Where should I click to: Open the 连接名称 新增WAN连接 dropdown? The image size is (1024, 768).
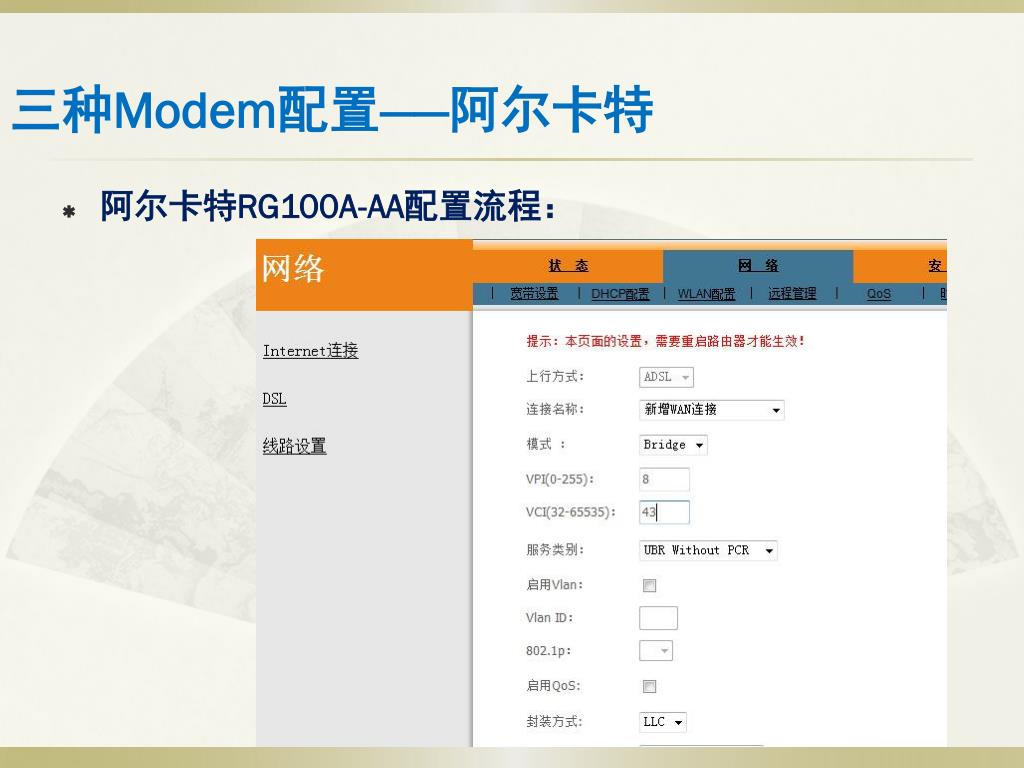coord(711,409)
